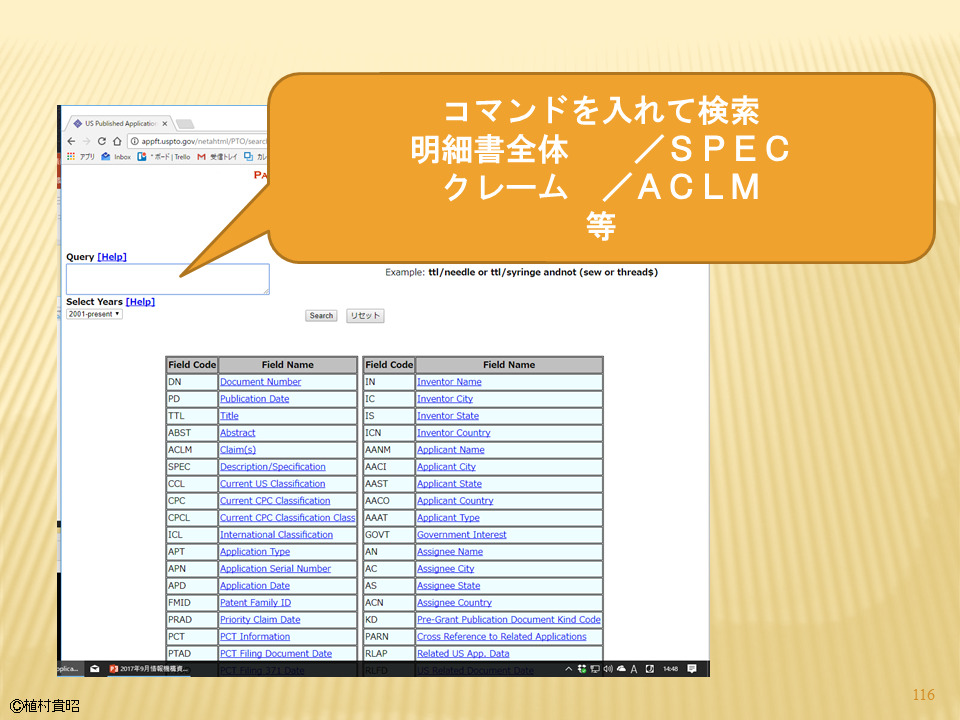This screenshot has height=720, width=960.
Task: Open the Inventor Country link
Action: point(454,433)
